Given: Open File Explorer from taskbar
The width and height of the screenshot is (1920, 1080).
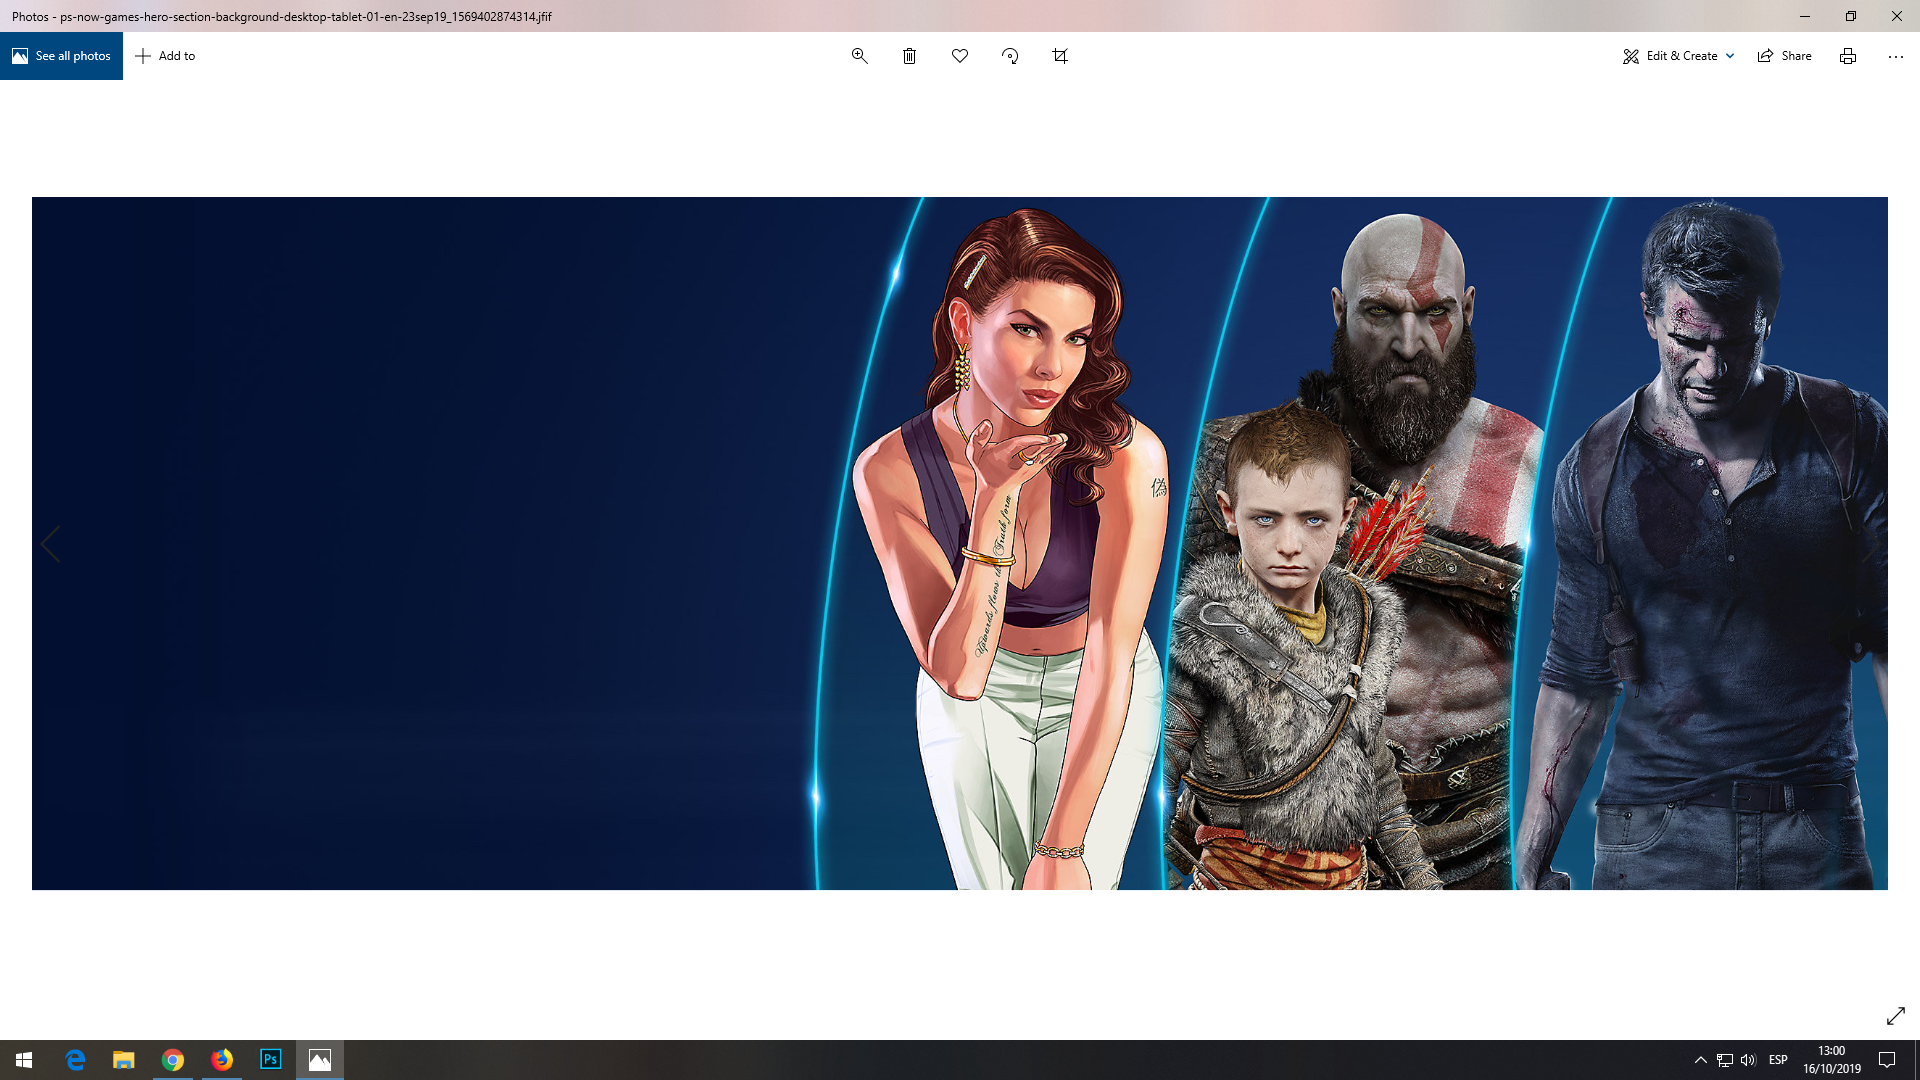Looking at the screenshot, I should pyautogui.click(x=124, y=1060).
